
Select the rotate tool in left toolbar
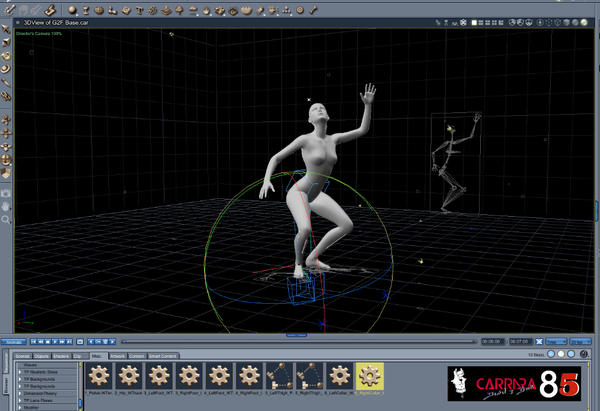click(x=6, y=56)
